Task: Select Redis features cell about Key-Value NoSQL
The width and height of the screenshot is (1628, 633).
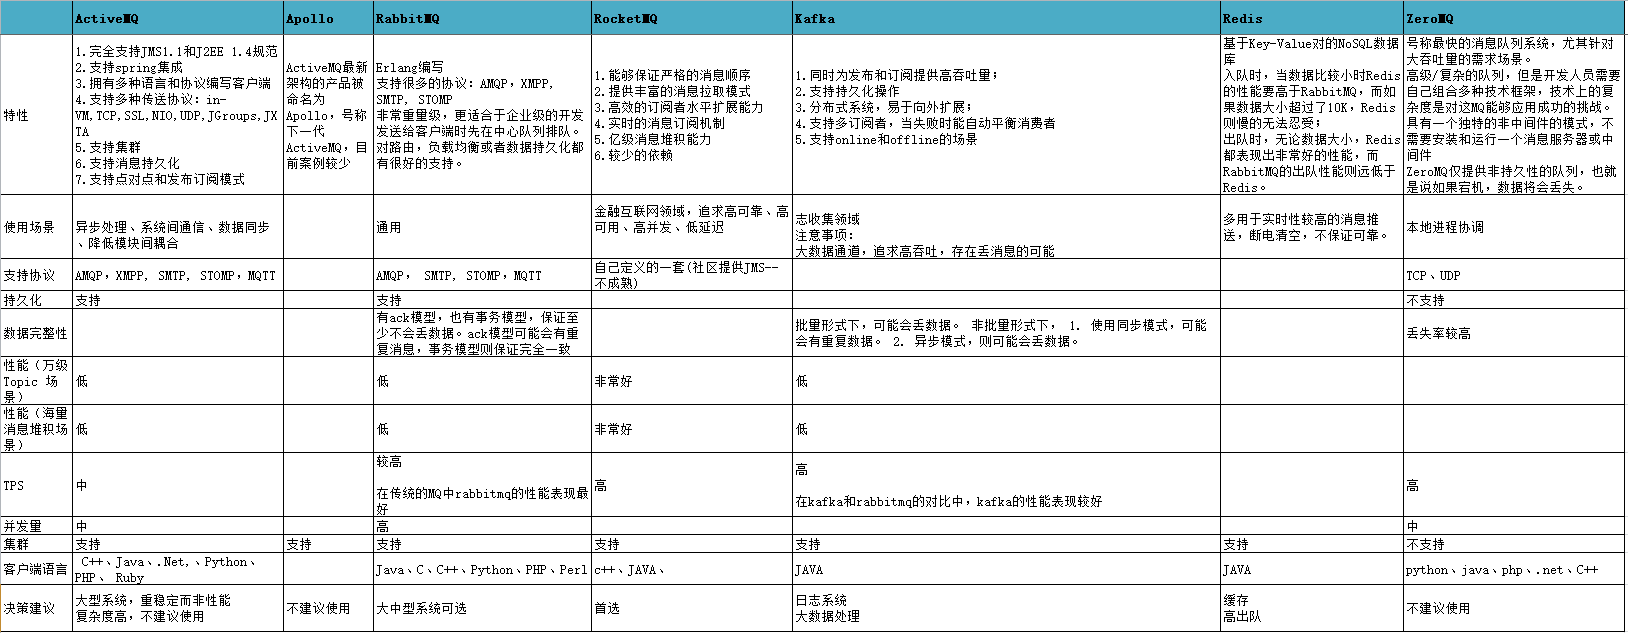Action: point(1312,115)
